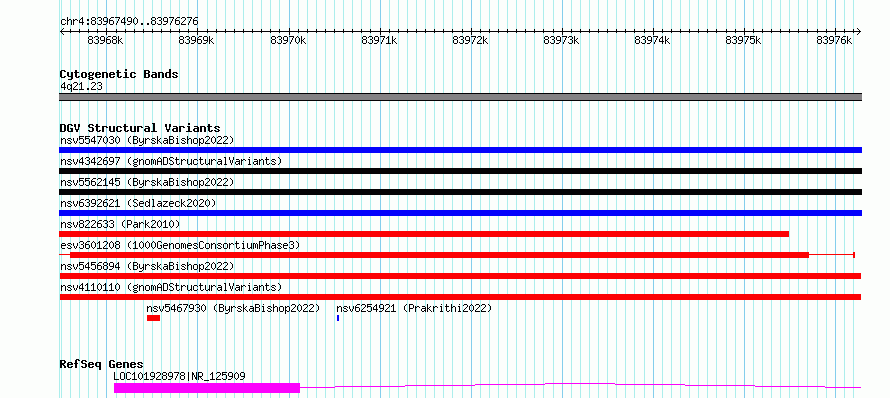Click the red nsv822633 variant bar
The height and width of the screenshot is (398, 890).
point(424,234)
